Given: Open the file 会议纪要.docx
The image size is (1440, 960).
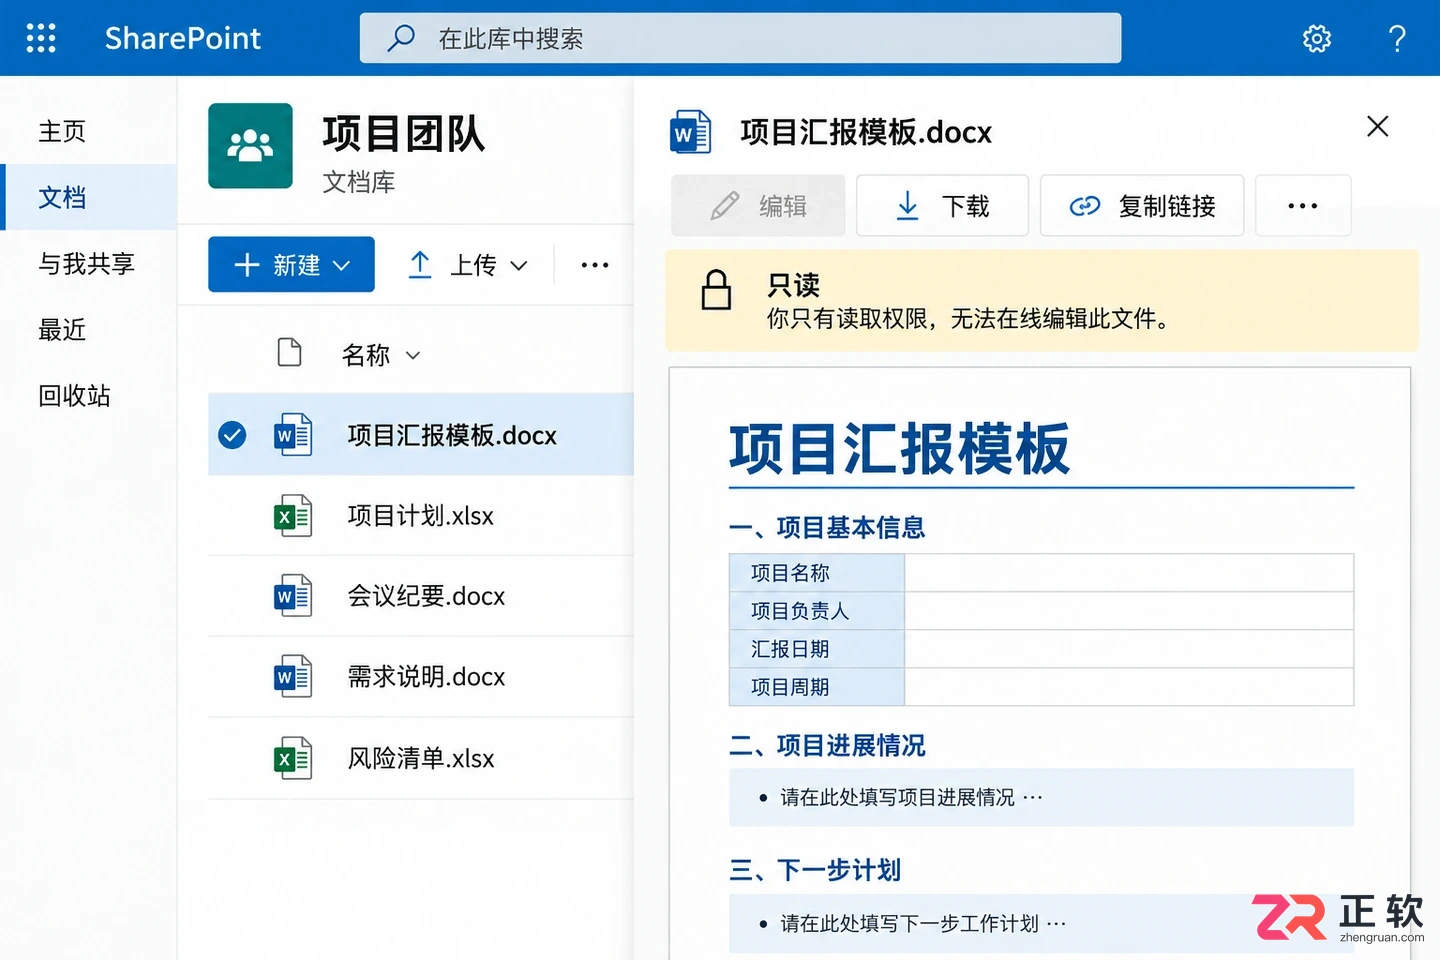Looking at the screenshot, I should [x=426, y=596].
